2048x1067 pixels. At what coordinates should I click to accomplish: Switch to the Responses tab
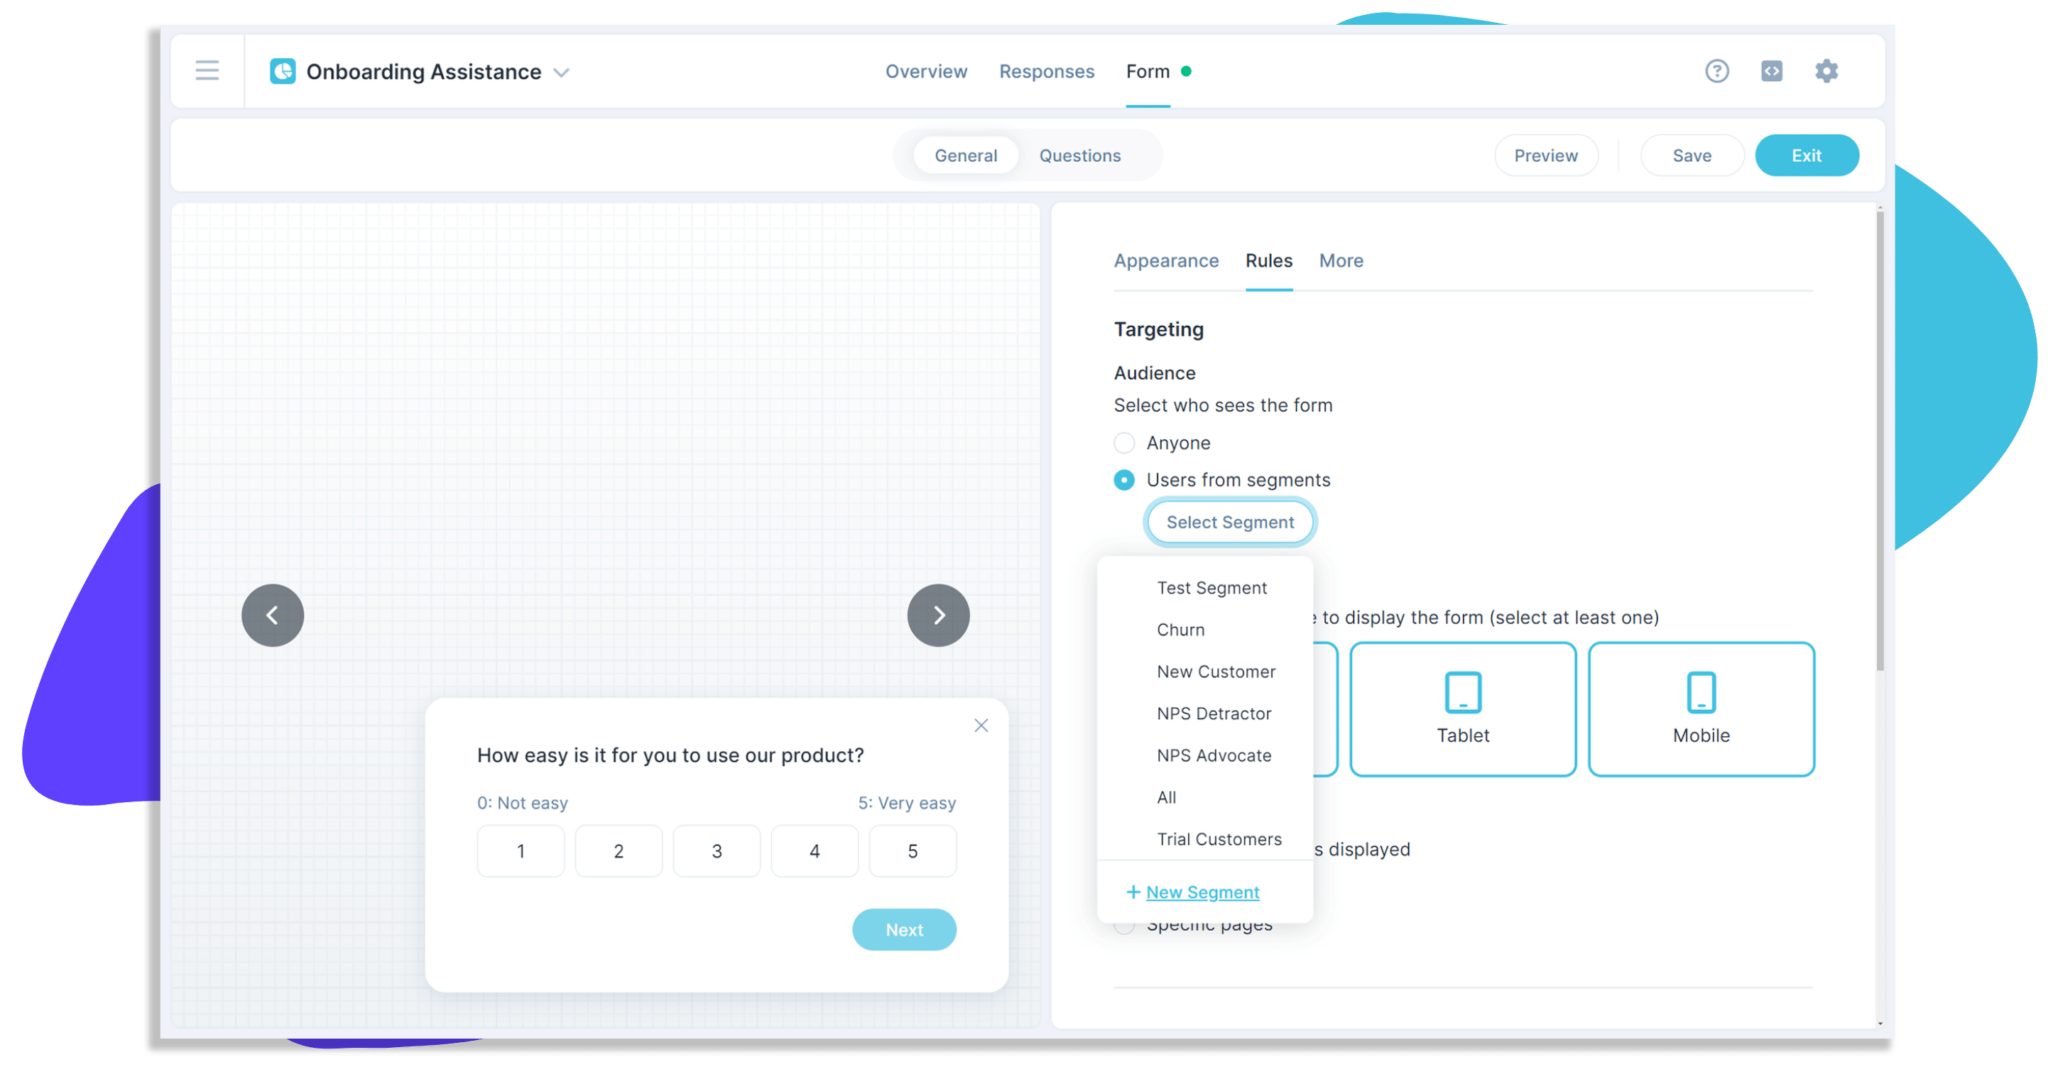tap(1046, 72)
